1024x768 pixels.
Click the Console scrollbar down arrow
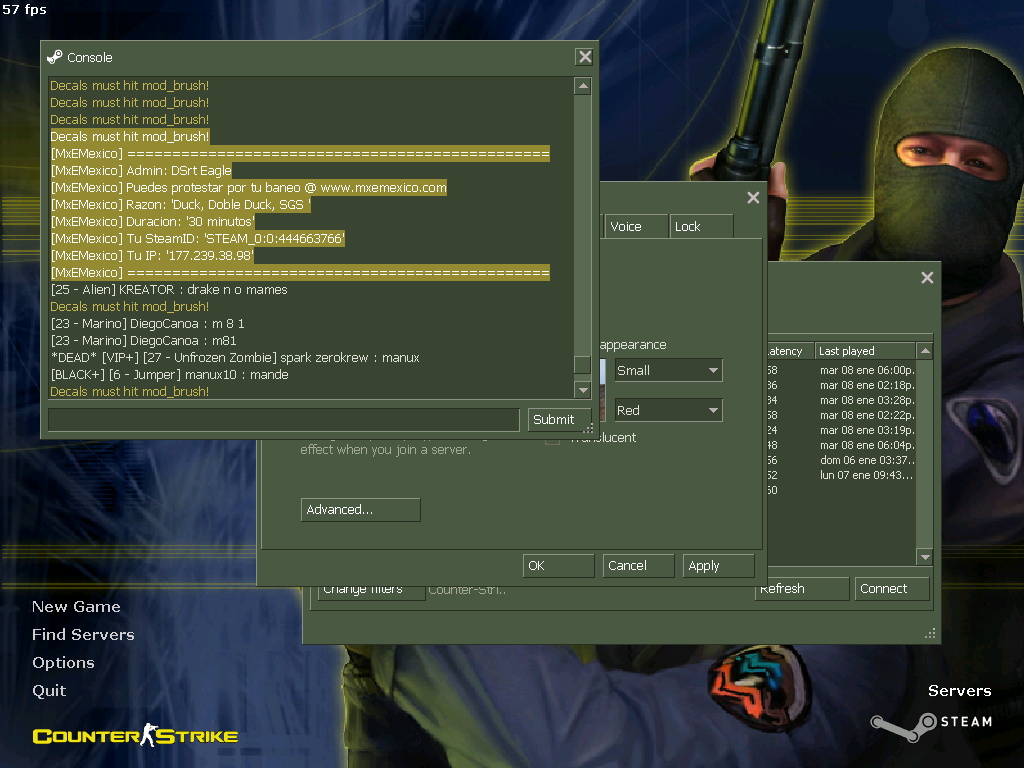click(x=583, y=390)
